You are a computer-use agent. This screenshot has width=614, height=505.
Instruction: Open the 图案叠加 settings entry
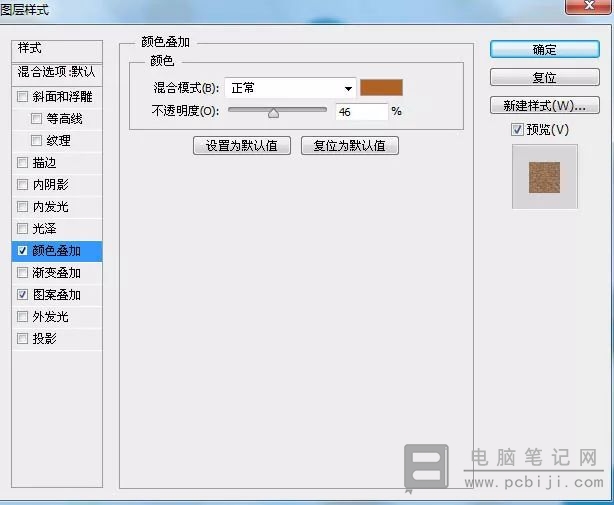pyautogui.click(x=57, y=294)
